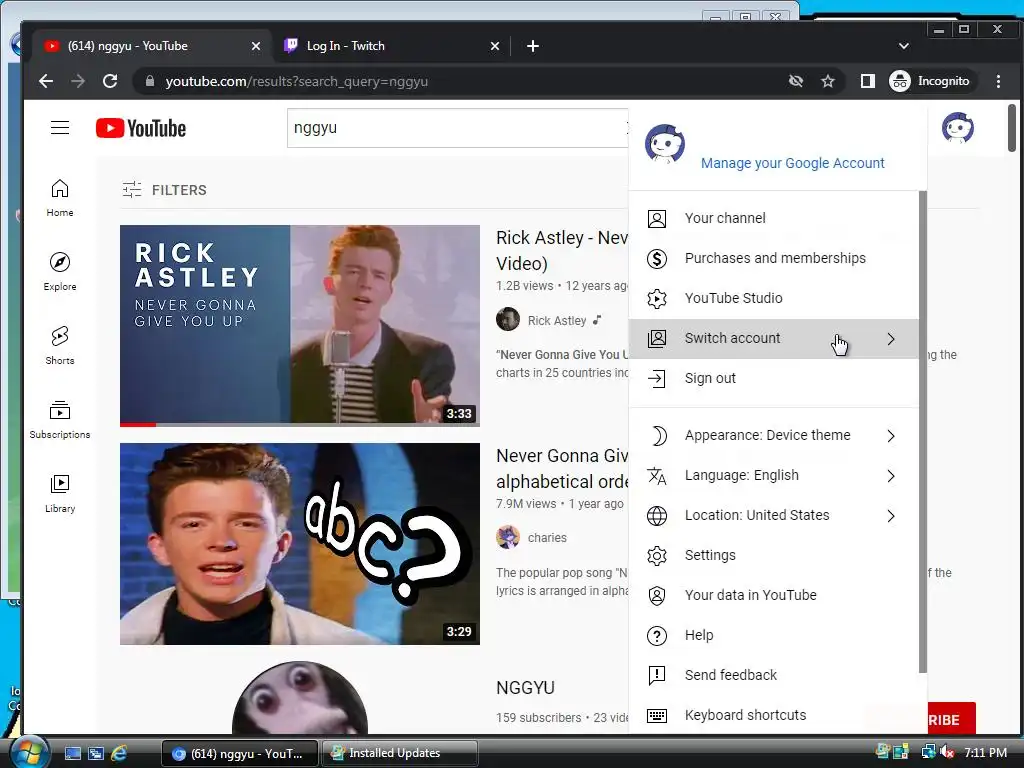
Task: Bookmark this page with the star icon
Action: [828, 81]
